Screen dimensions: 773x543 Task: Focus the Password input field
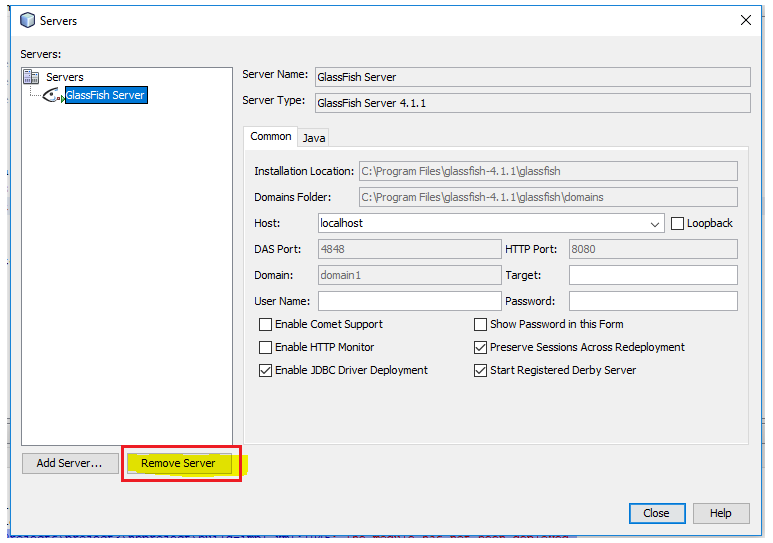[x=653, y=301]
